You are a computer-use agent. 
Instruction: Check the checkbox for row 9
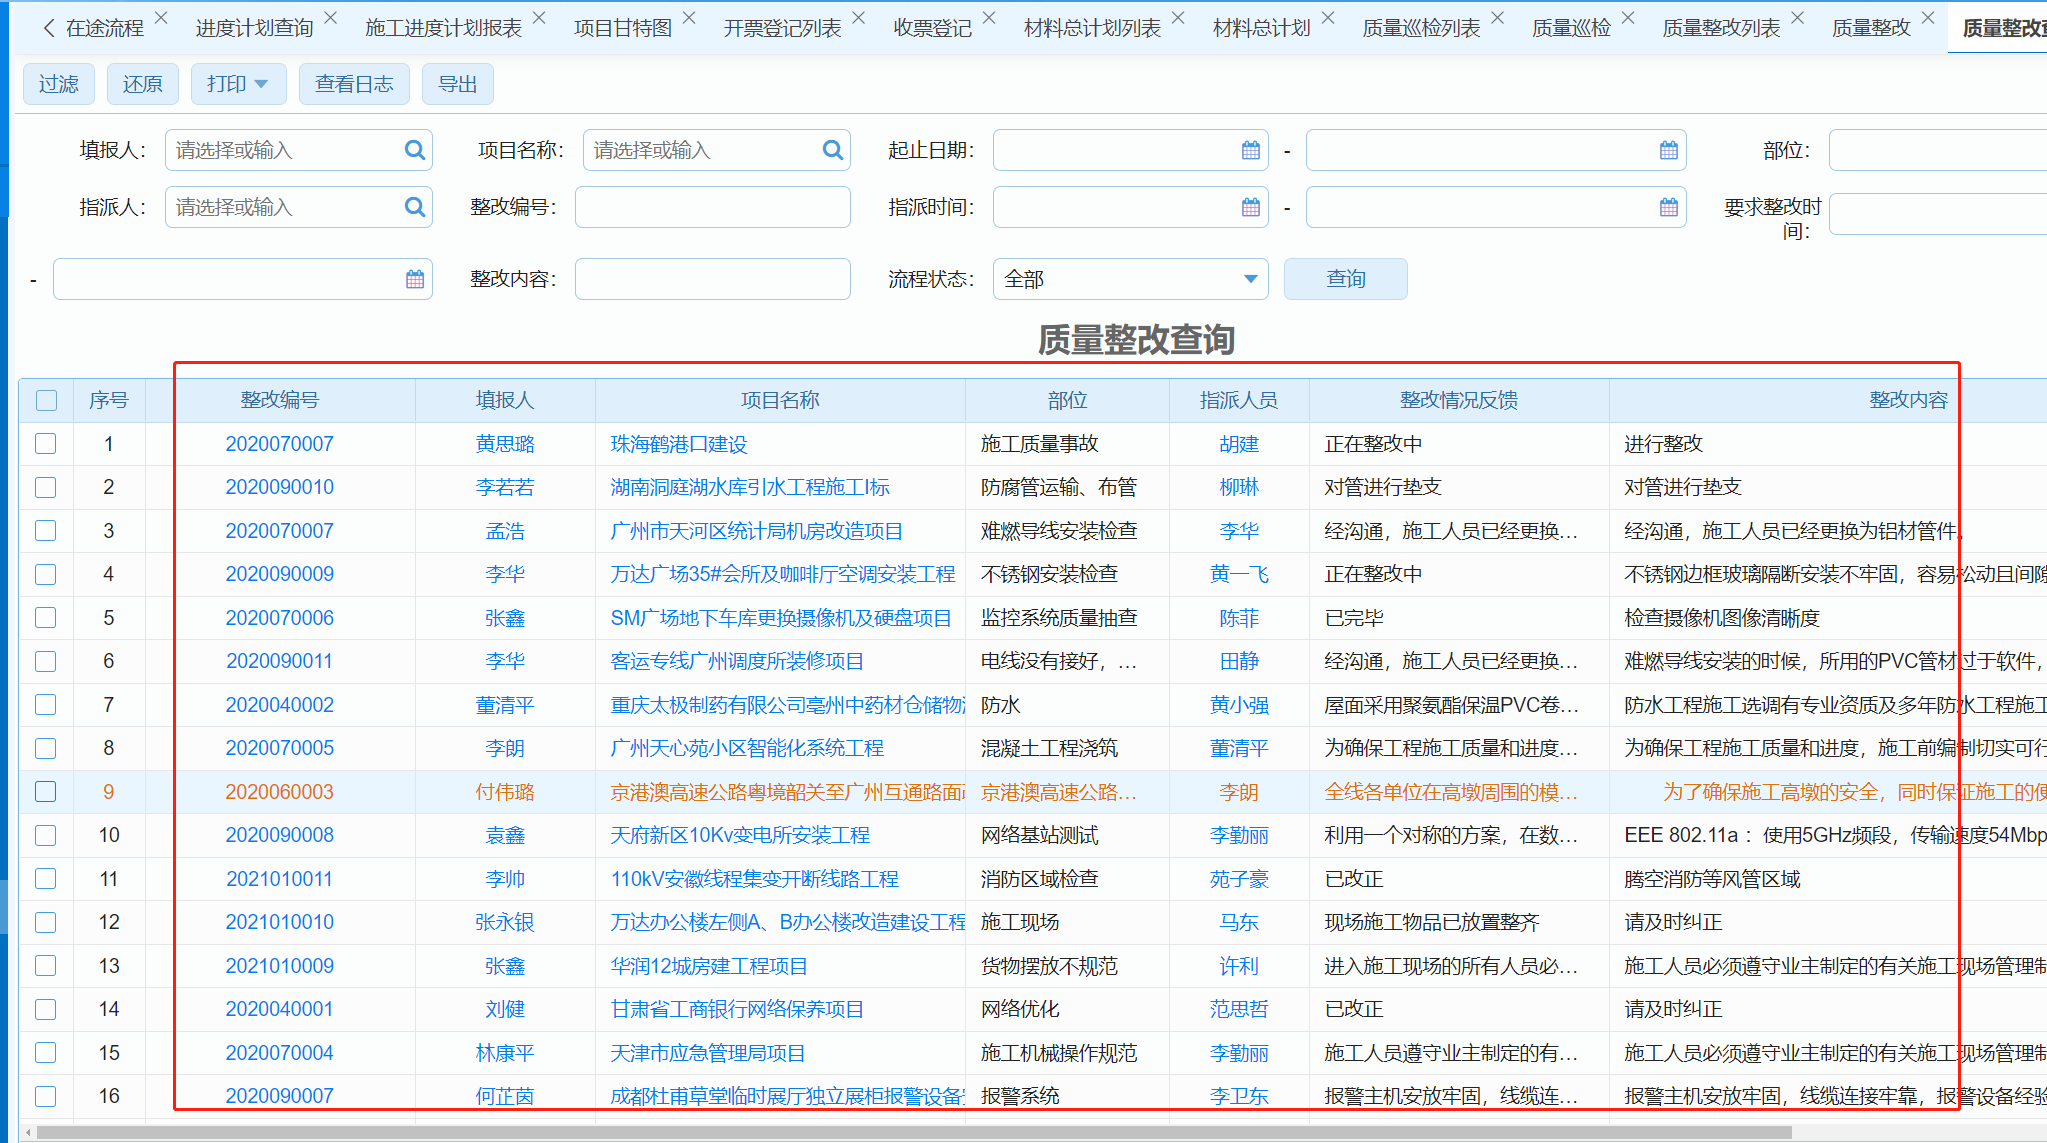(46, 791)
